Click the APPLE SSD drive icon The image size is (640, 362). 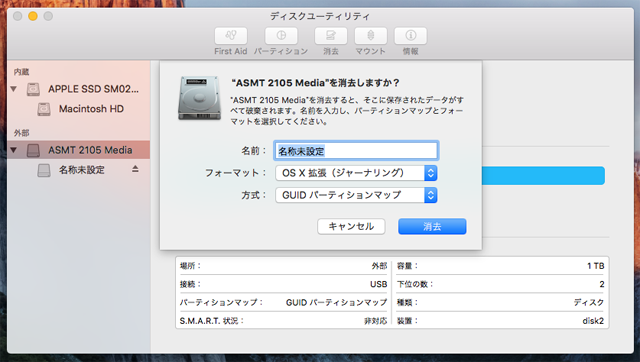pyautogui.click(x=33, y=89)
